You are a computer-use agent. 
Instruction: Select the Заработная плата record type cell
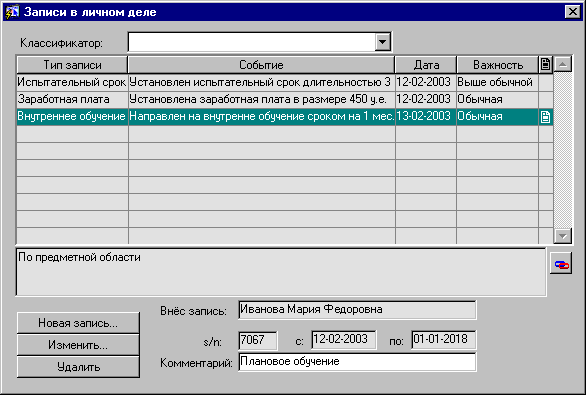pos(72,99)
